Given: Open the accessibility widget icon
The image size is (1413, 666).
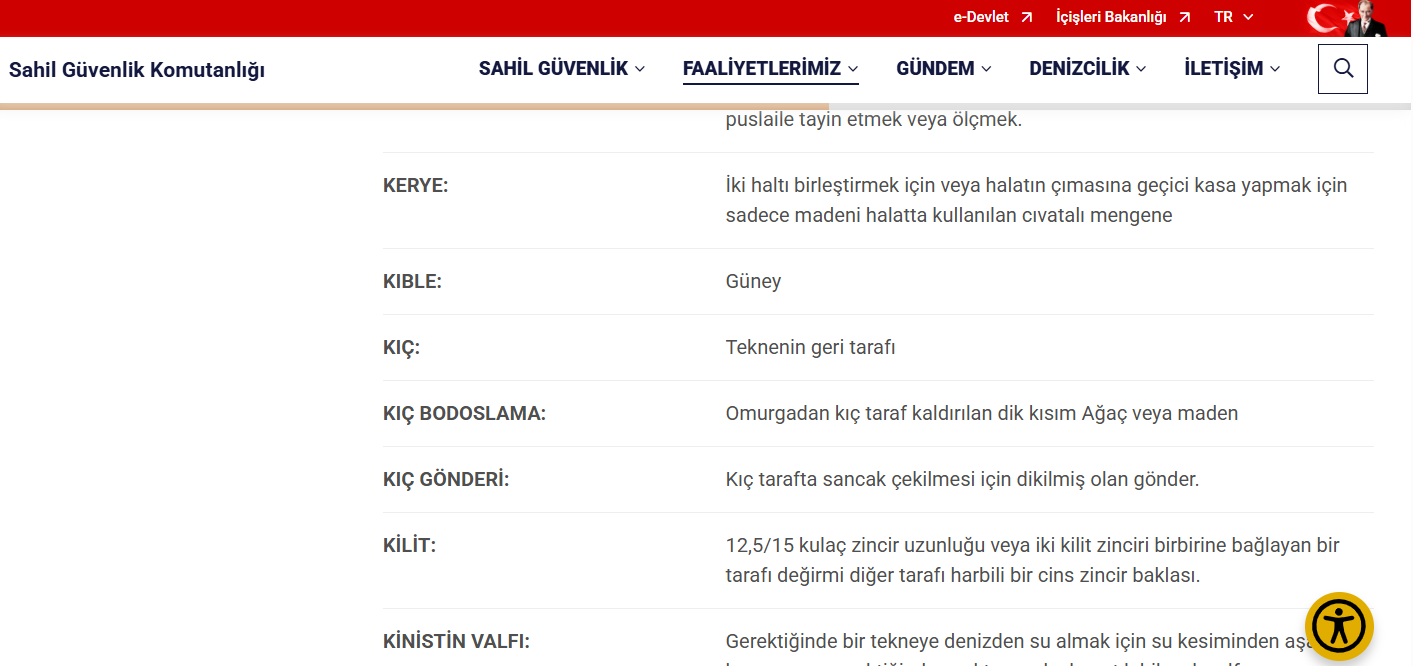Looking at the screenshot, I should 1339,627.
